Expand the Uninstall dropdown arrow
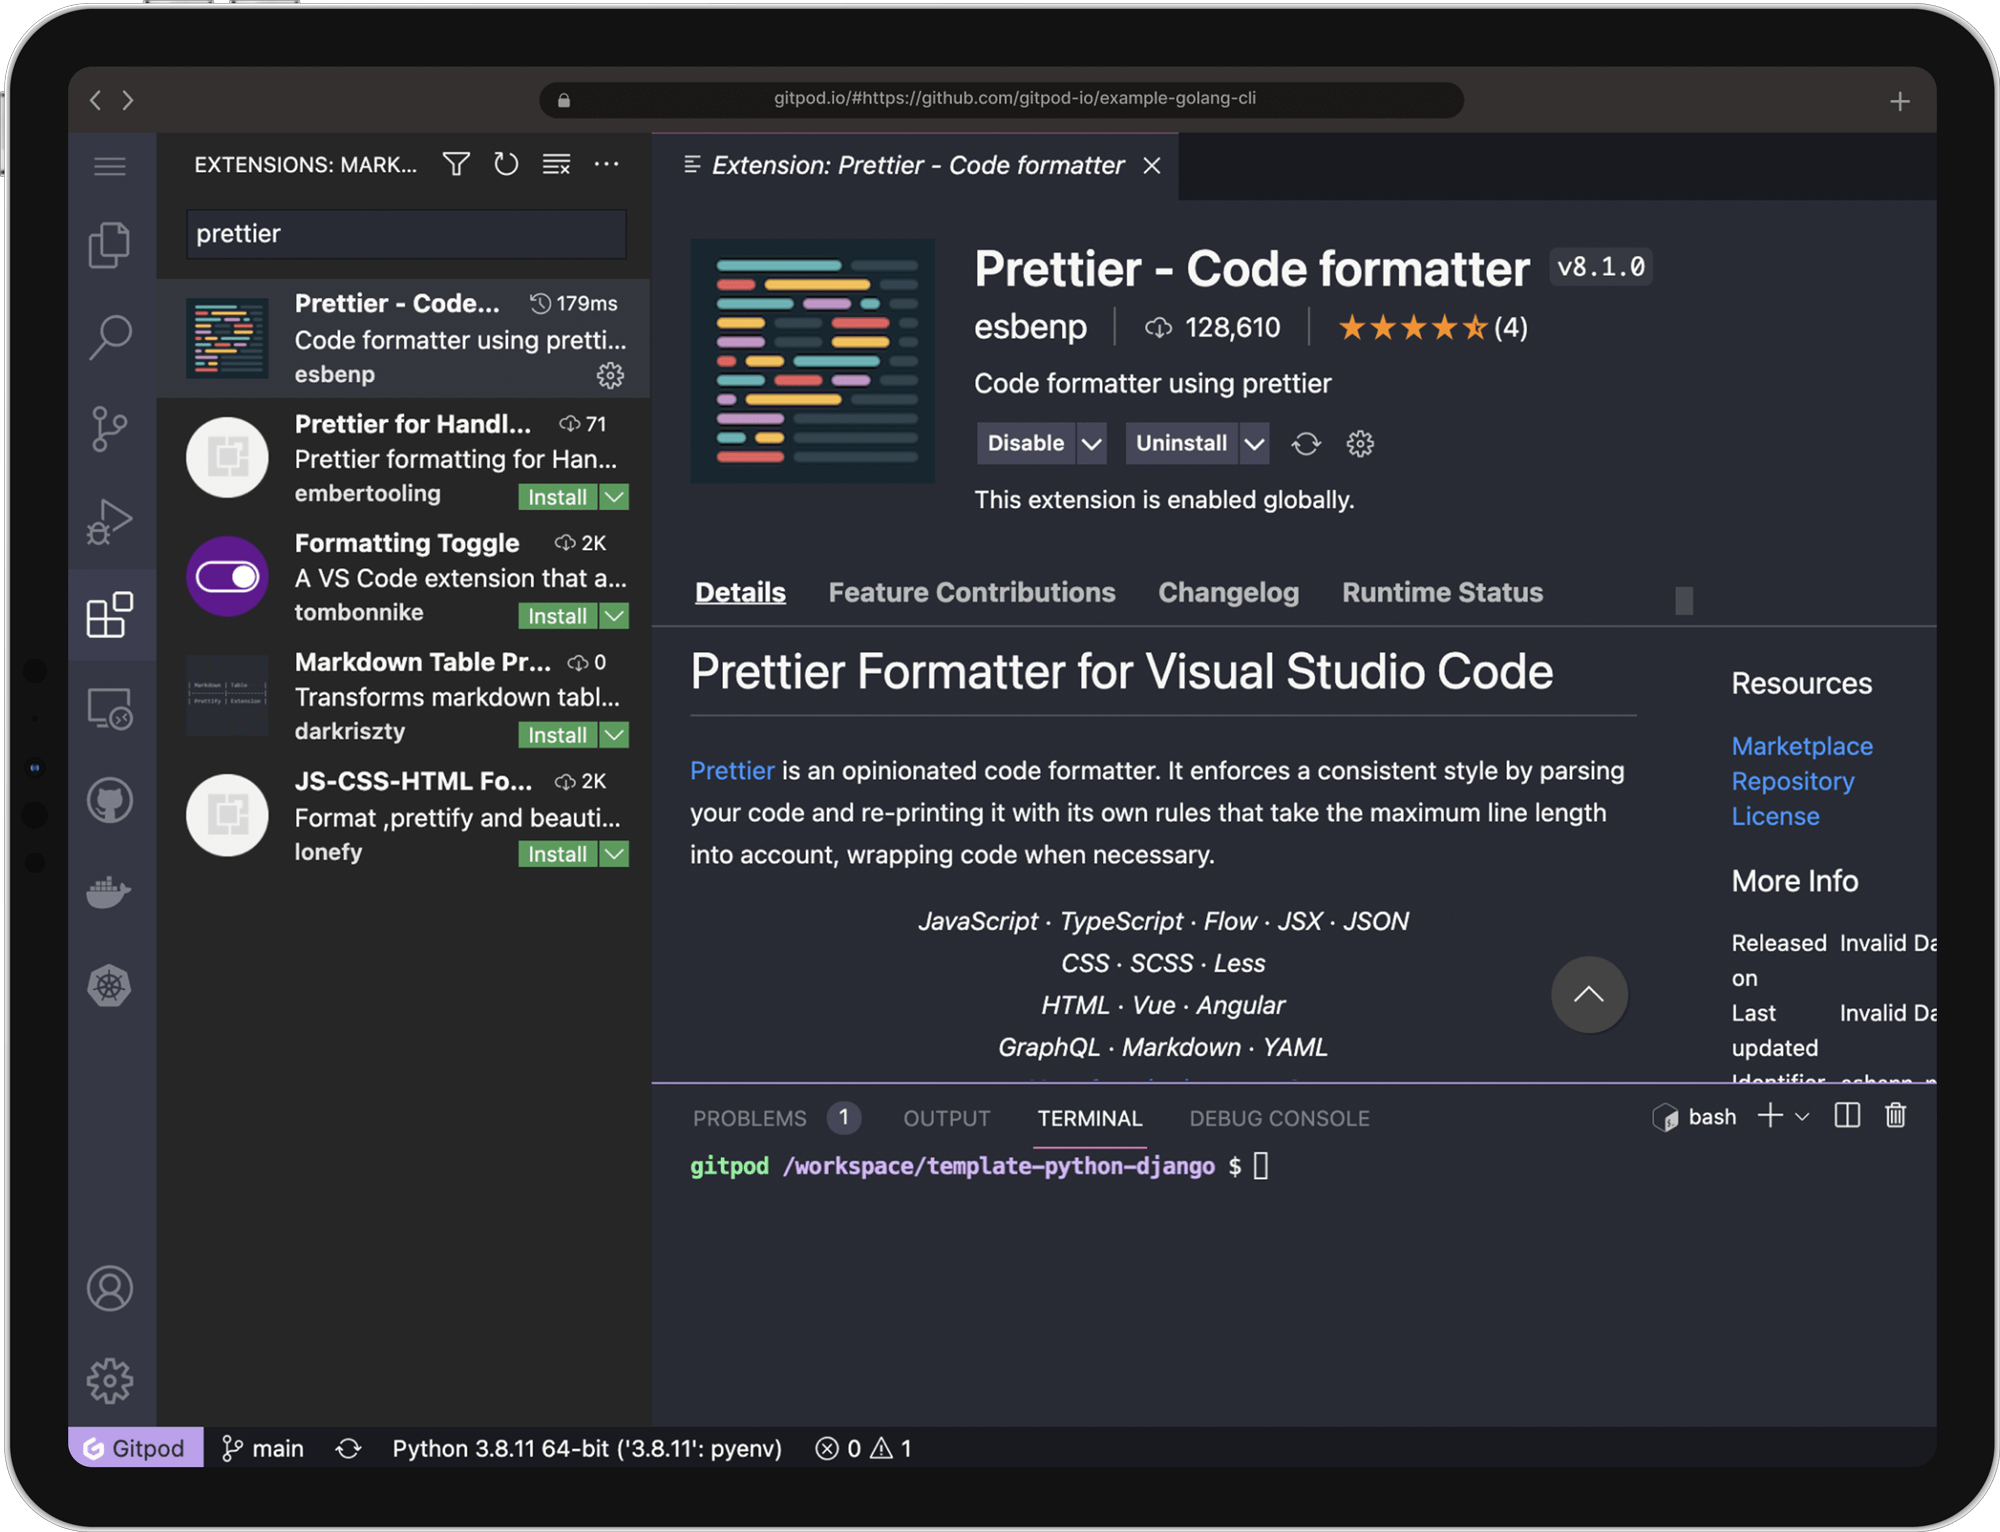This screenshot has width=2000, height=1532. click(x=1254, y=443)
